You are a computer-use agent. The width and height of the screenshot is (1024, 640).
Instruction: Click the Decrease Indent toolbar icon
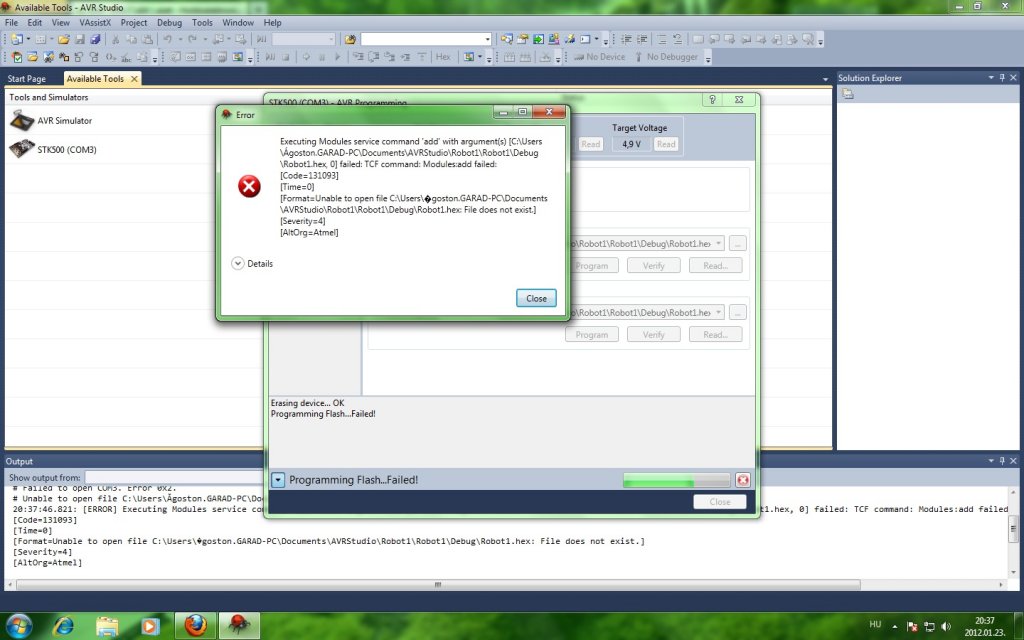point(626,39)
